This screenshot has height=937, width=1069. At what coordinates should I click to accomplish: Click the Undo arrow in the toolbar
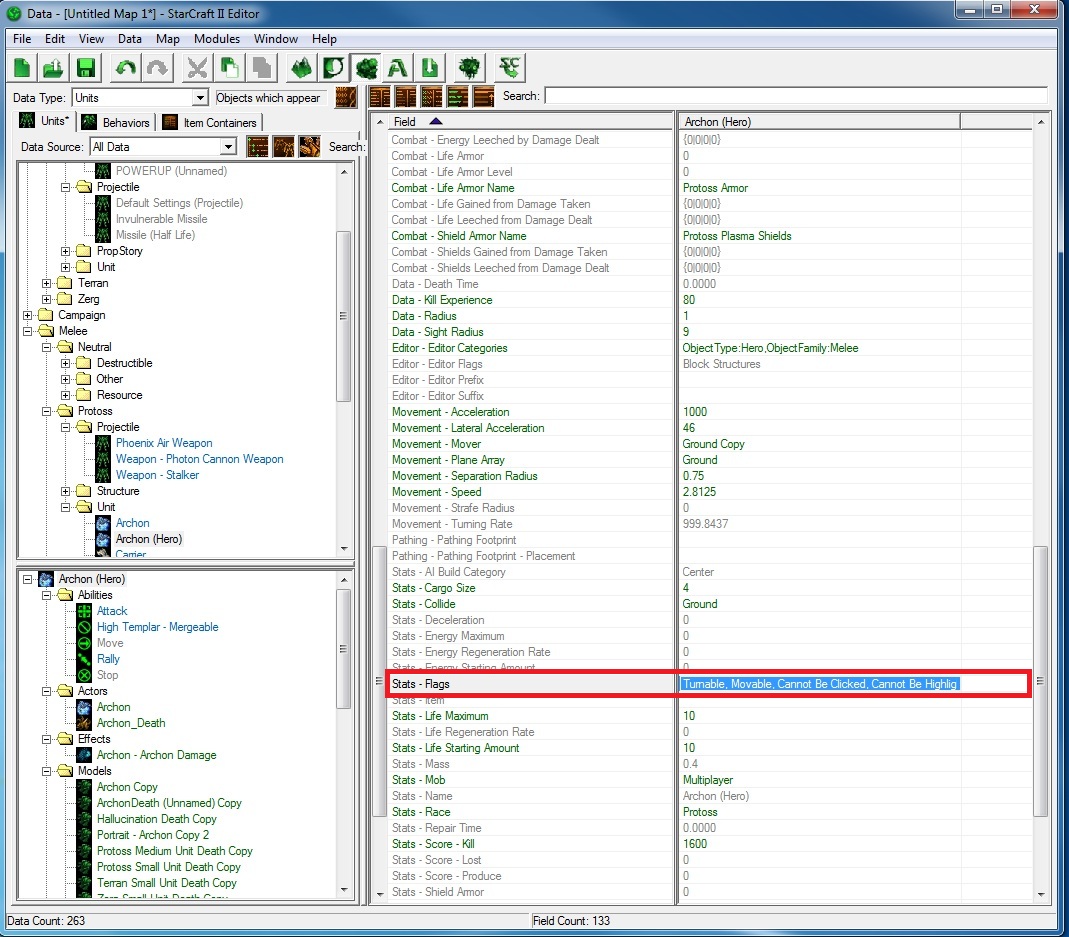pyautogui.click(x=125, y=68)
